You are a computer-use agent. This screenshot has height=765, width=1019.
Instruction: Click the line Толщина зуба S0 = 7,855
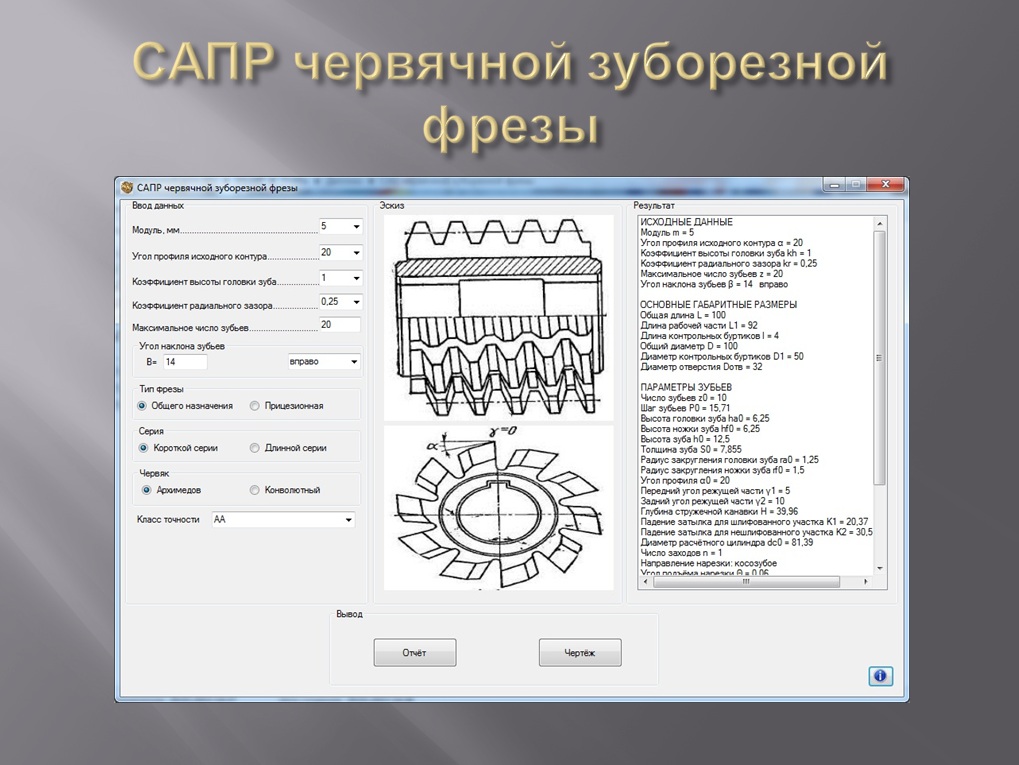pyautogui.click(x=691, y=450)
